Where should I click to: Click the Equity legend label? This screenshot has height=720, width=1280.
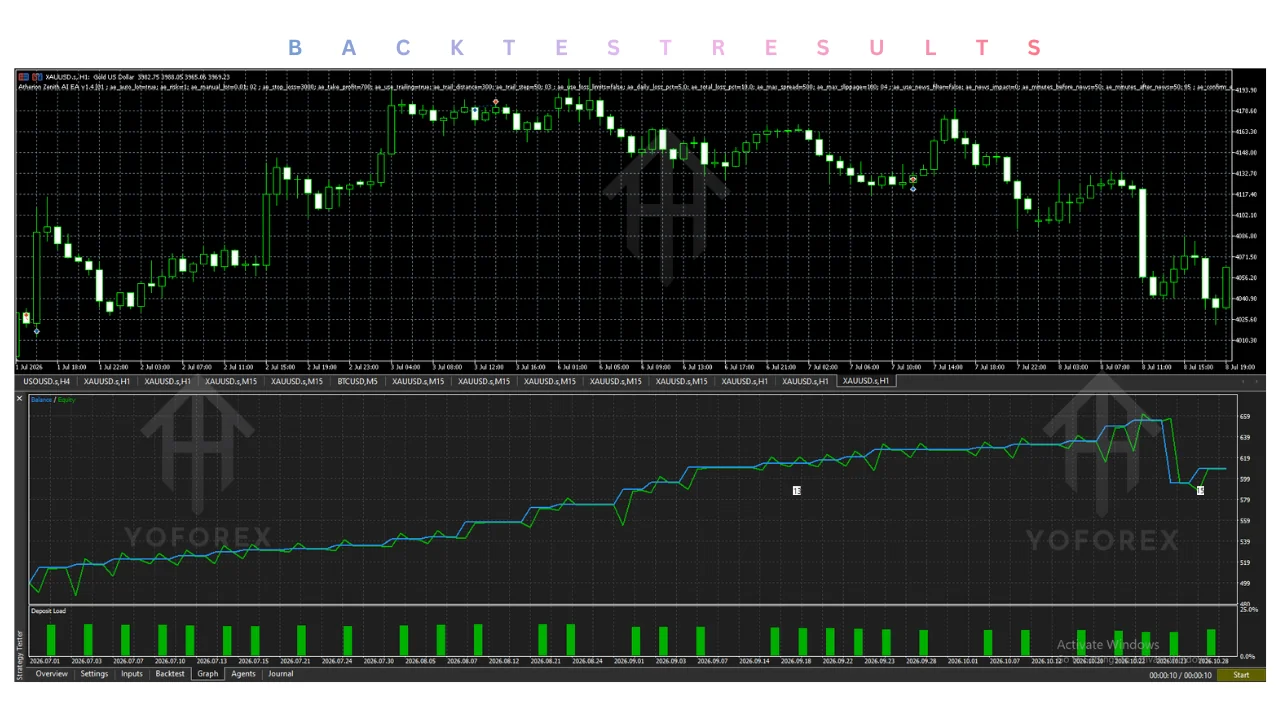coord(66,400)
